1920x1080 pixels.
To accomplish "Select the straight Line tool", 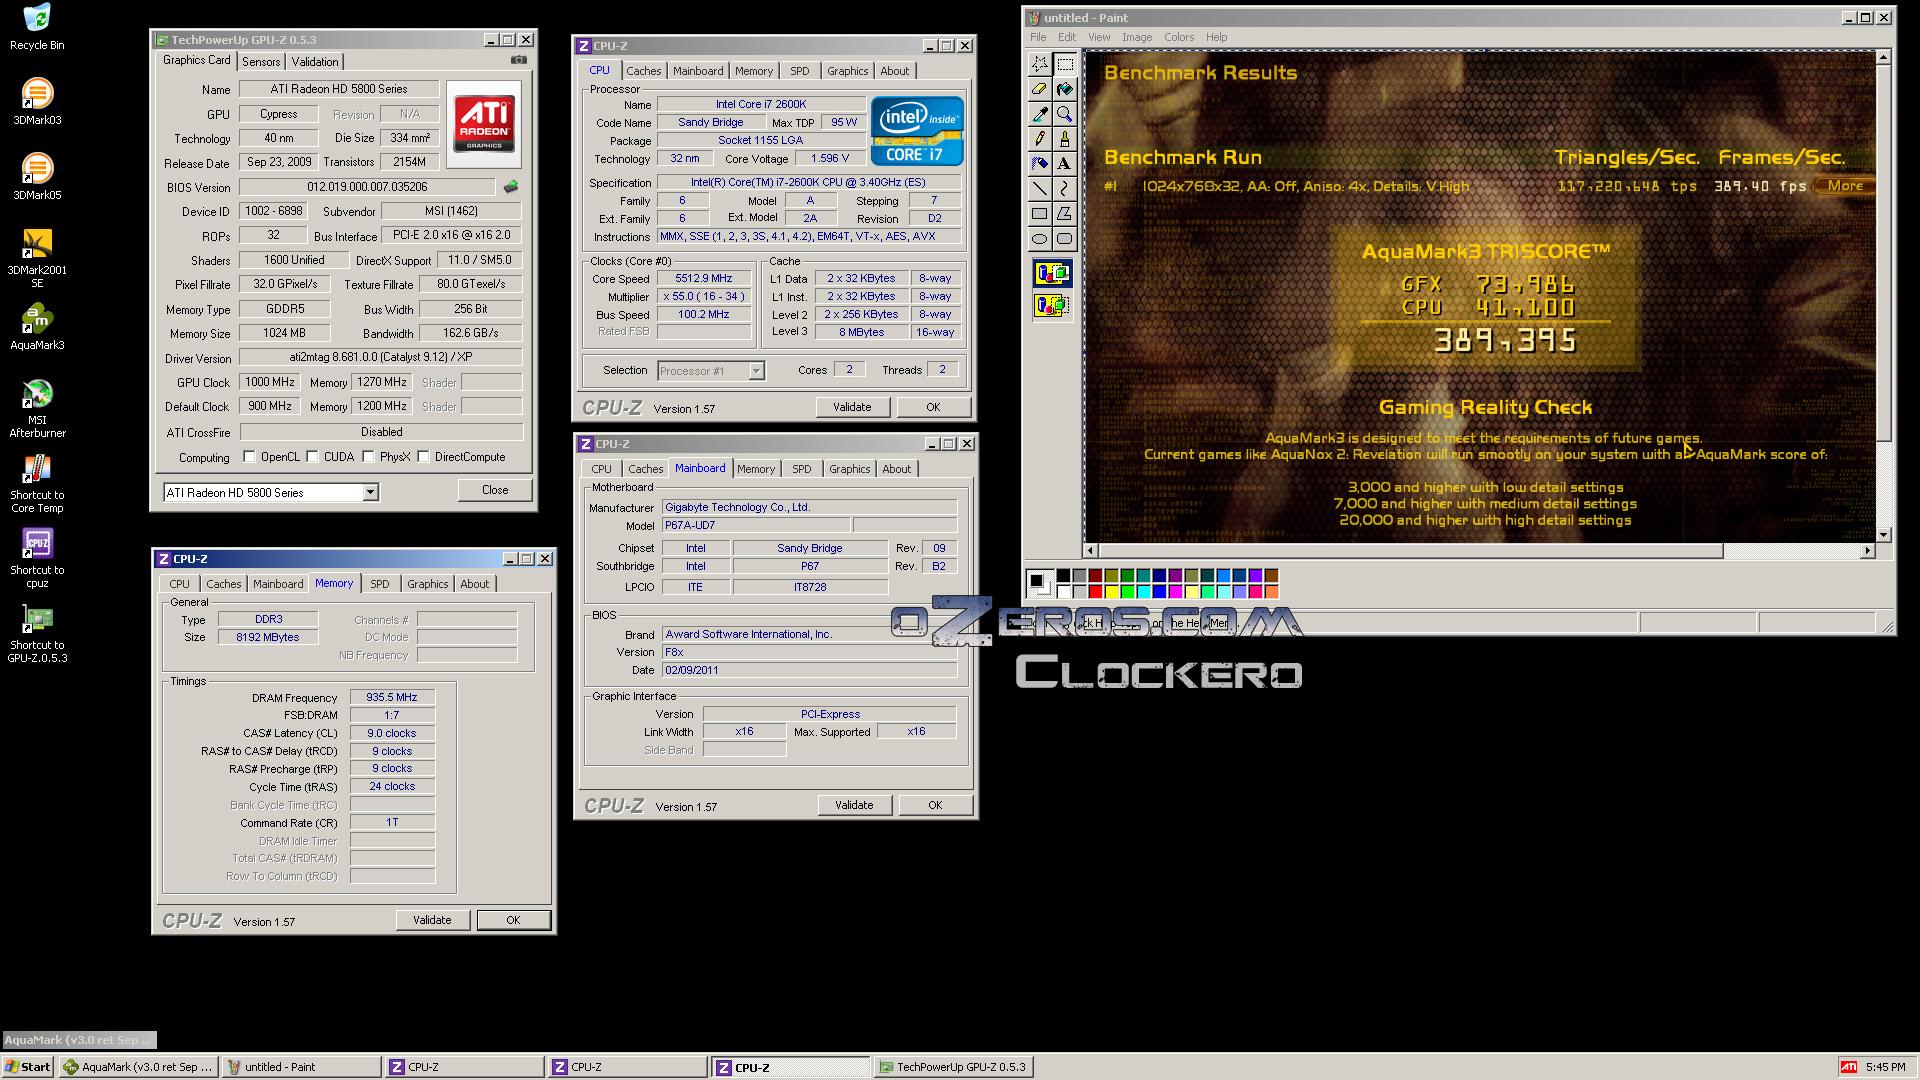I will 1040,189.
